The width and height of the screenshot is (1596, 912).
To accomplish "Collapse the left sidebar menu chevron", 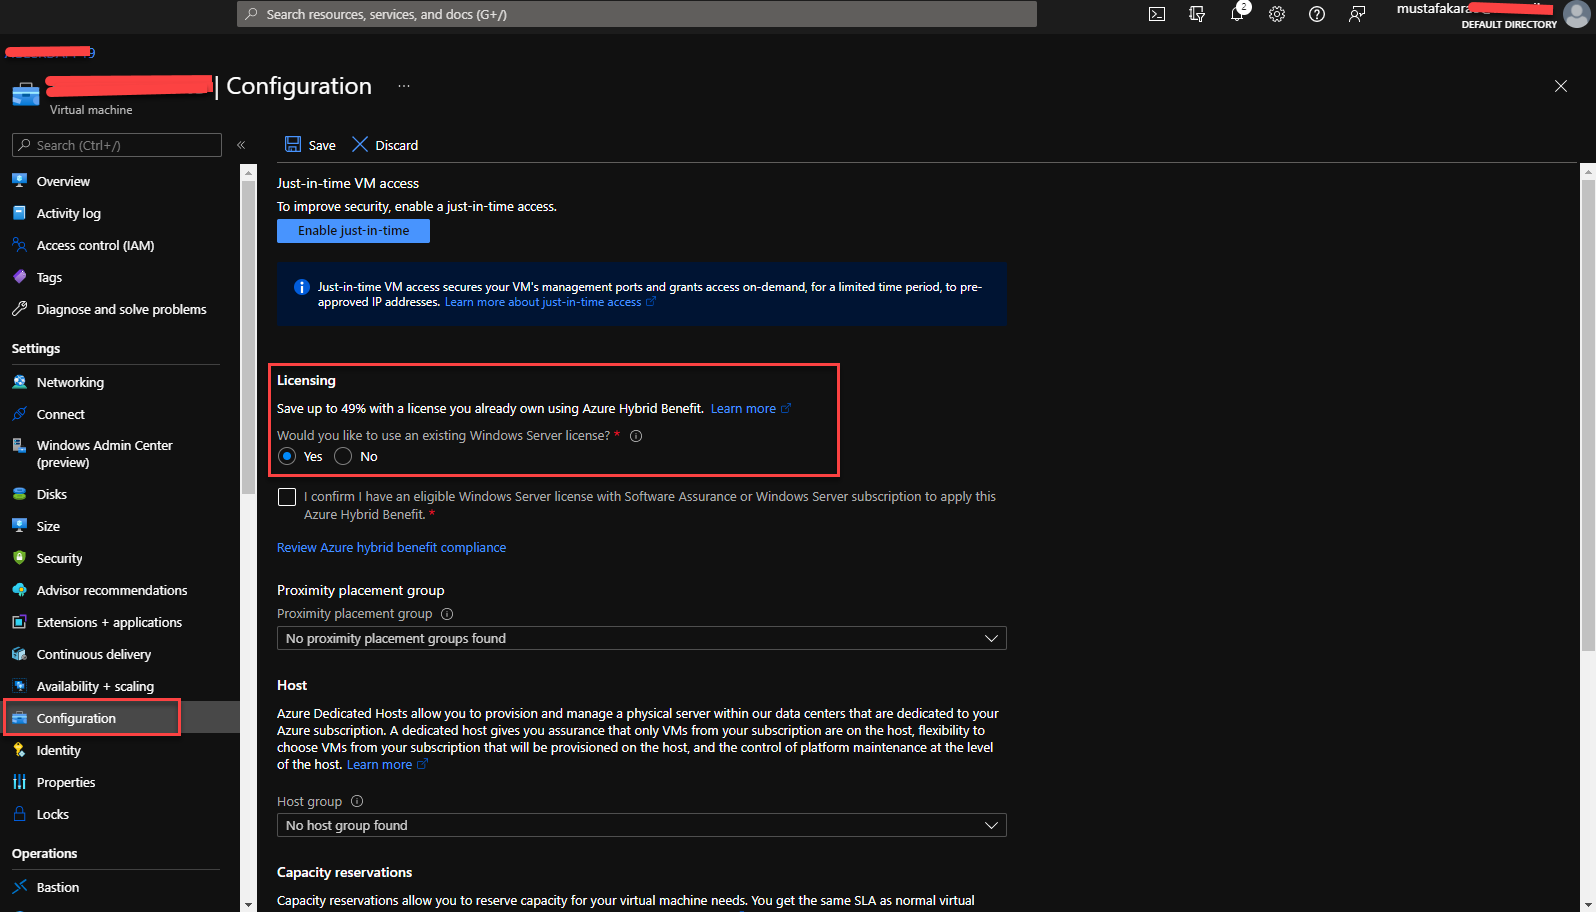I will [x=241, y=145].
